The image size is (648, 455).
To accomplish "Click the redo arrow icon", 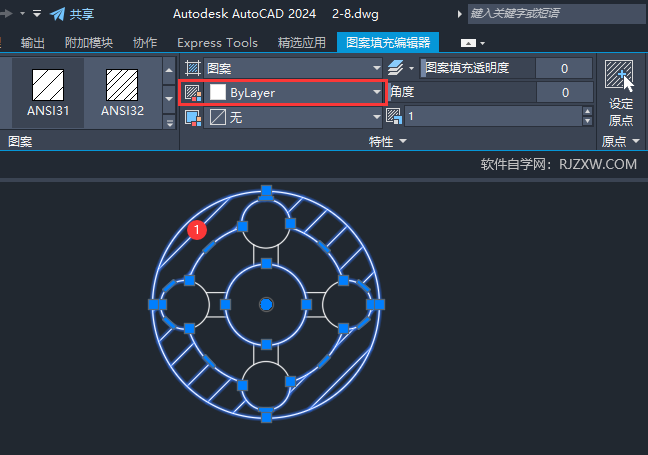I will click(6, 14).
